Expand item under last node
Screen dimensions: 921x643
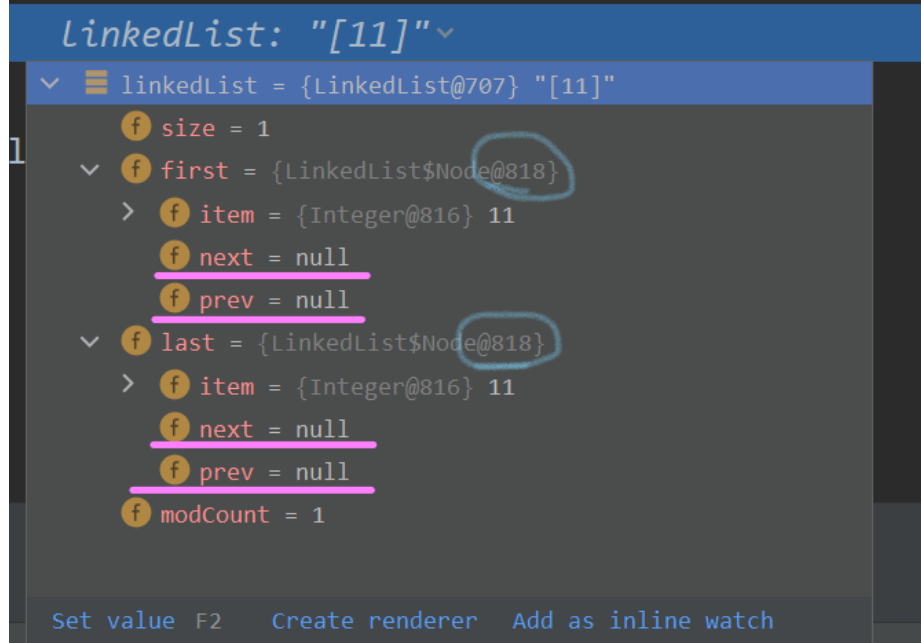point(127,385)
